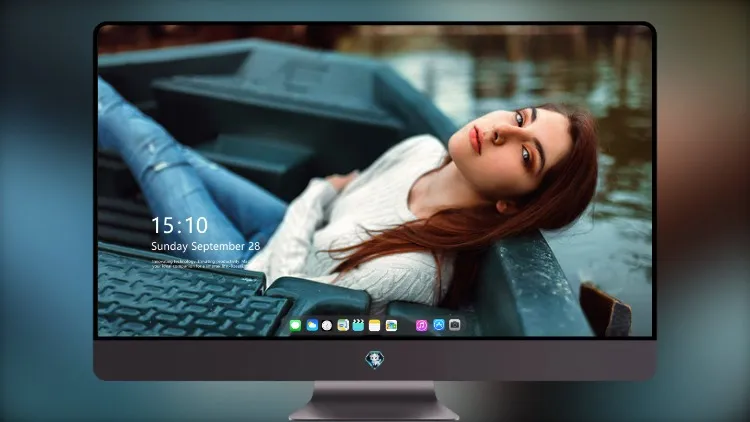Screen dimensions: 750x422
Task: Open the yellow Notes app
Action: tap(375, 325)
